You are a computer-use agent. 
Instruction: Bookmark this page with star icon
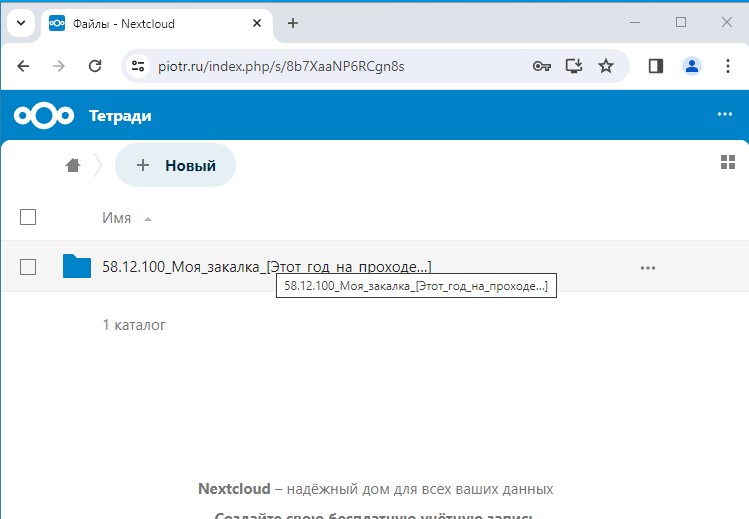click(x=606, y=66)
